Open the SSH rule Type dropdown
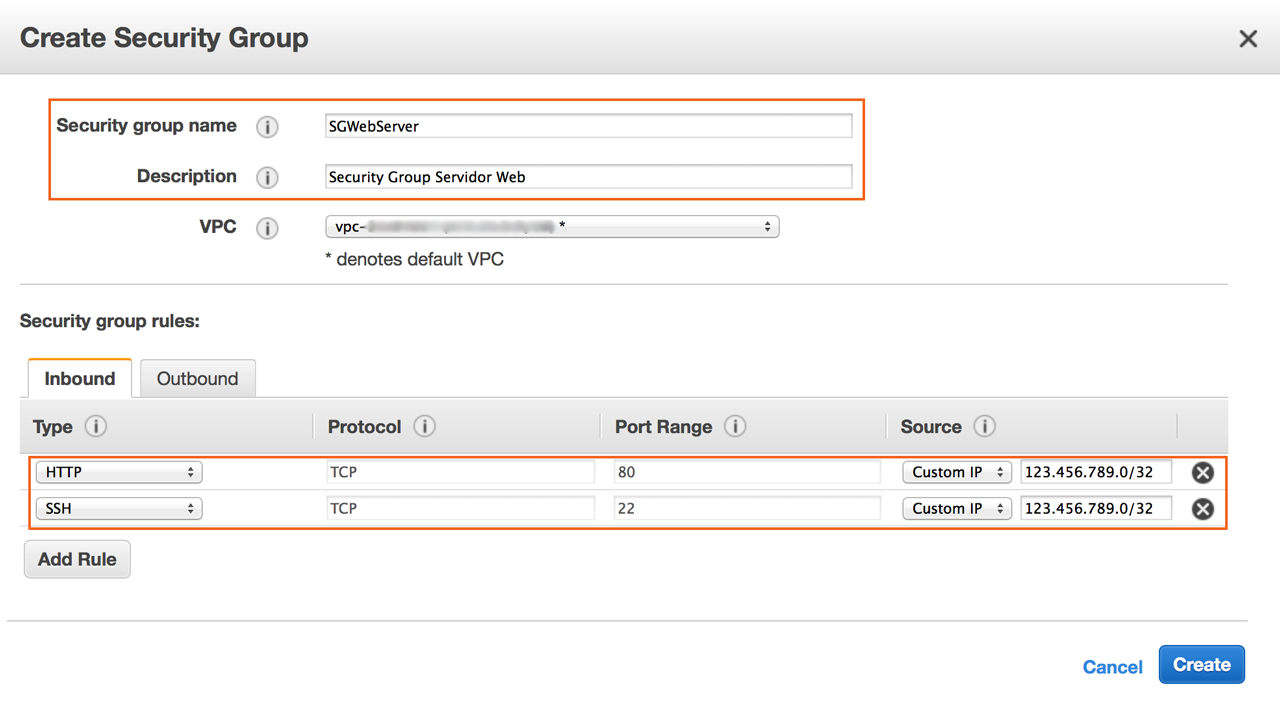Screen dimensions: 1280x707 pos(119,508)
